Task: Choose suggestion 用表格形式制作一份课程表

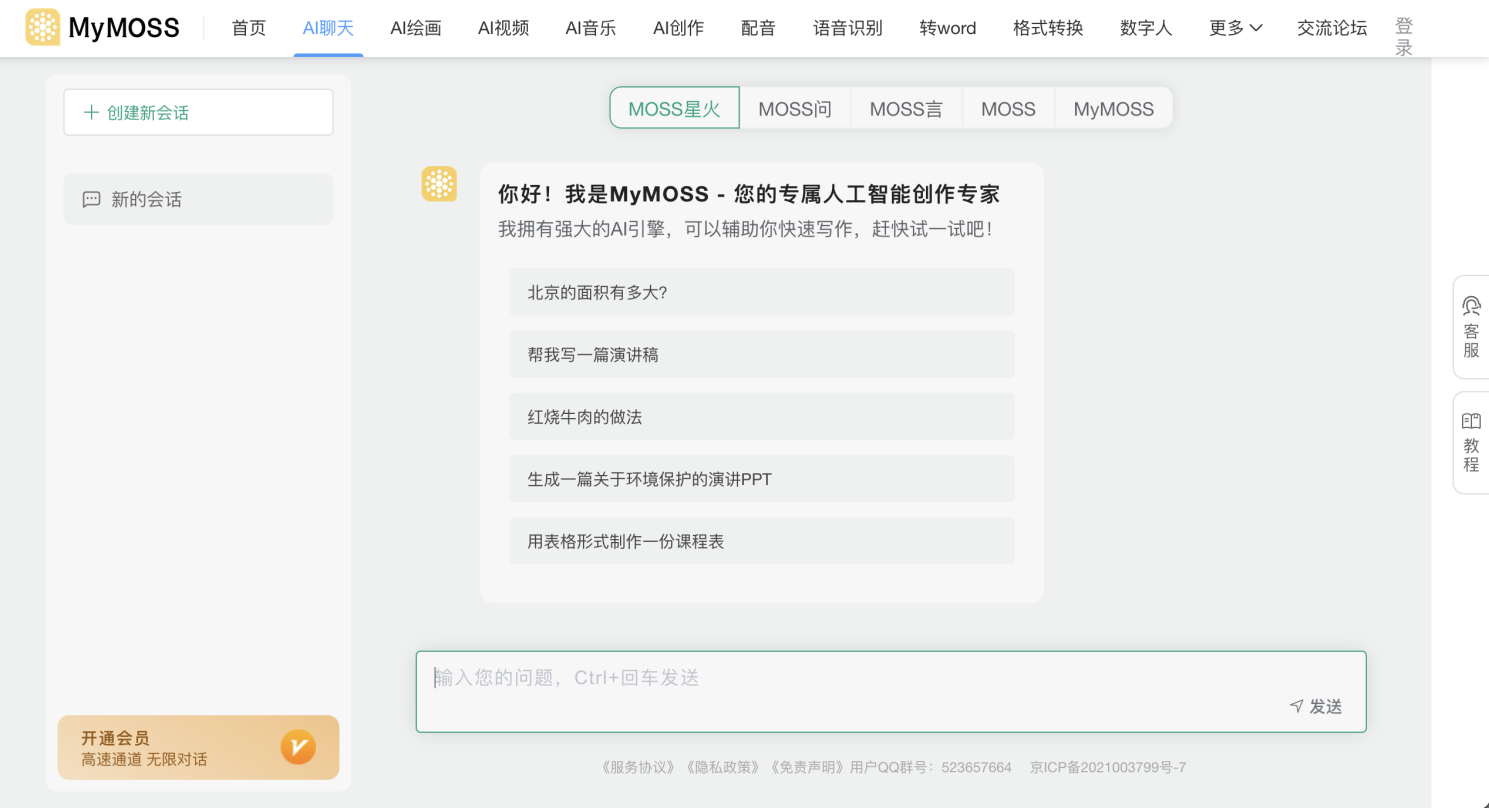Action: click(762, 540)
